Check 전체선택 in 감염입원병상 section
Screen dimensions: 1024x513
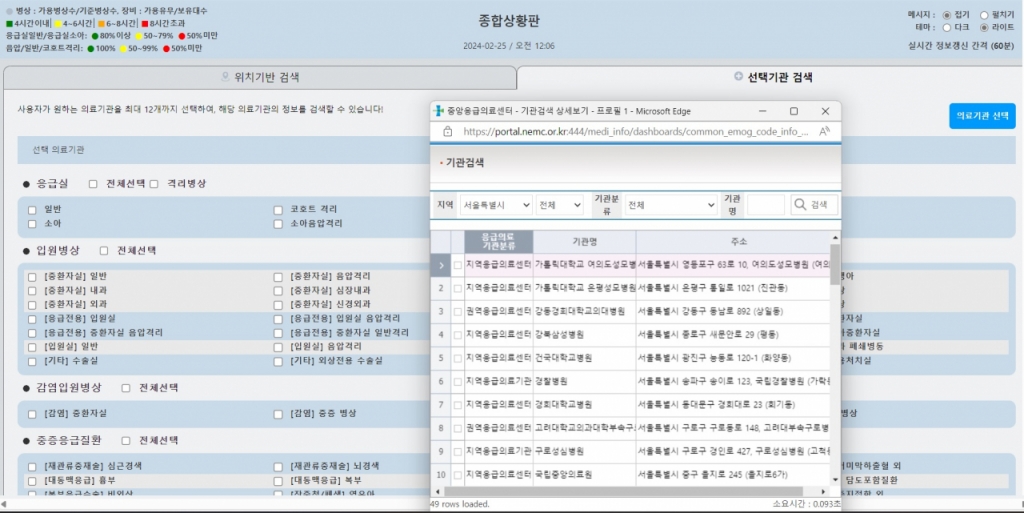pos(125,388)
